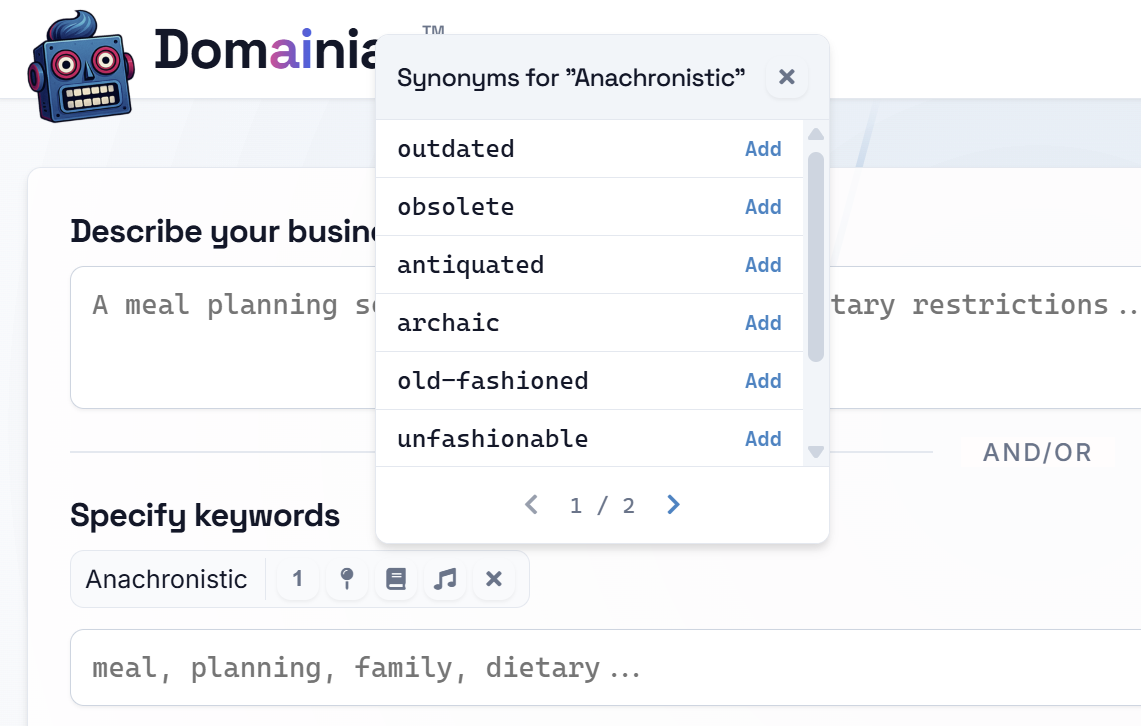Close the Synonyms for Anachronistic popup

(x=787, y=77)
